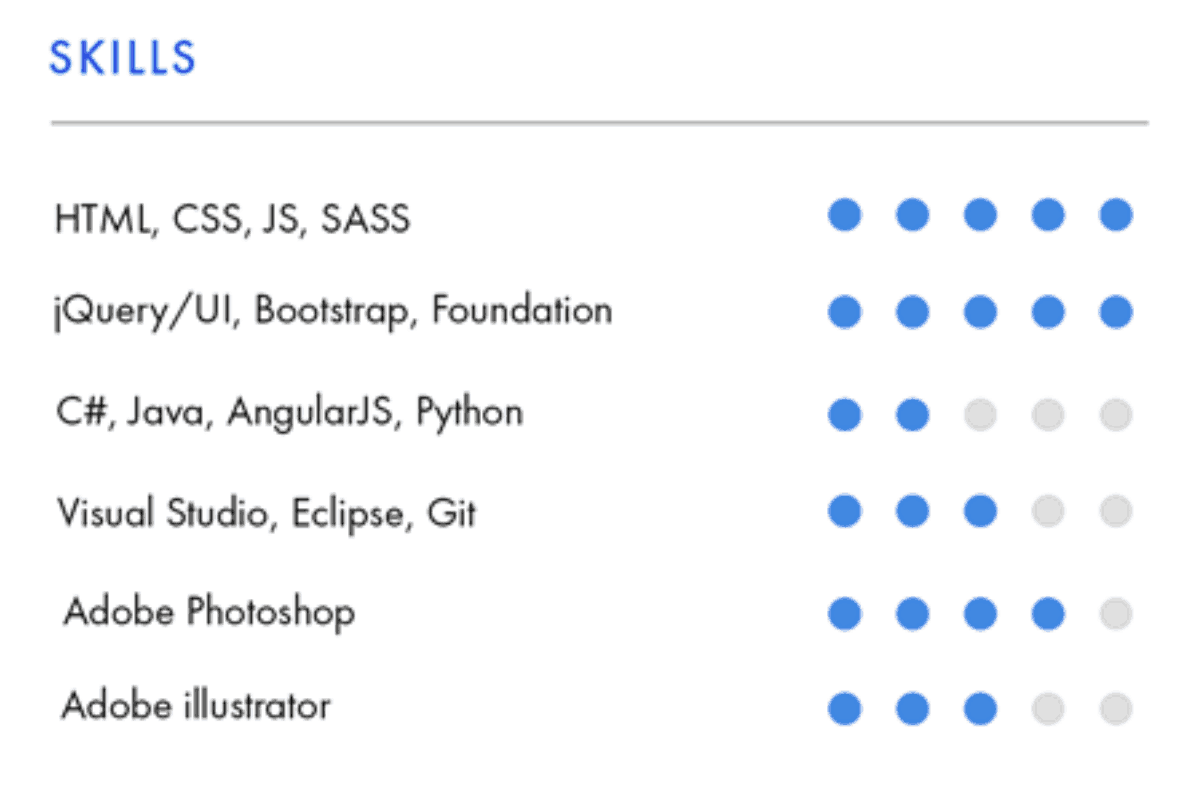
Task: Click the SKILLS section heading
Action: click(x=122, y=58)
